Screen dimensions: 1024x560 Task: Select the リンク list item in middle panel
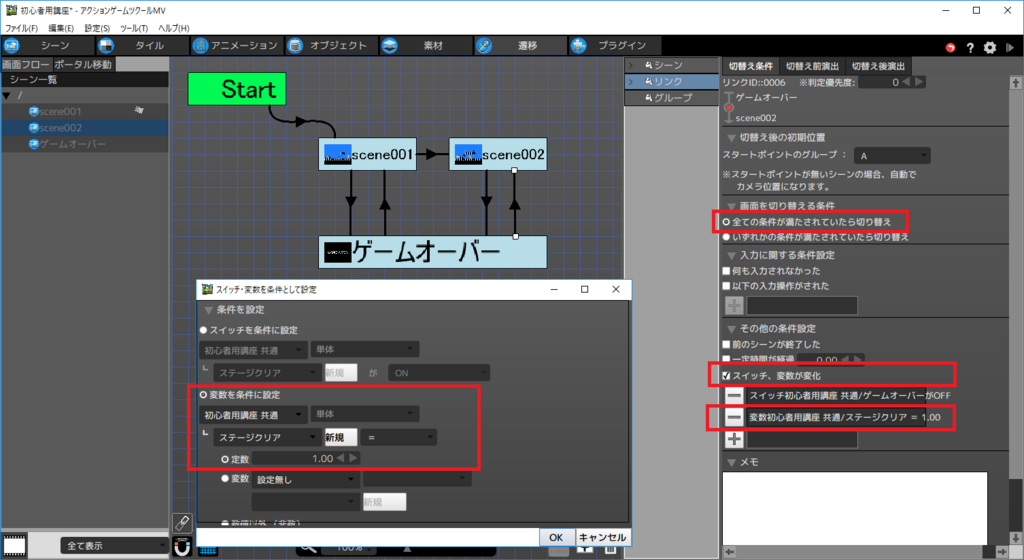coord(672,82)
